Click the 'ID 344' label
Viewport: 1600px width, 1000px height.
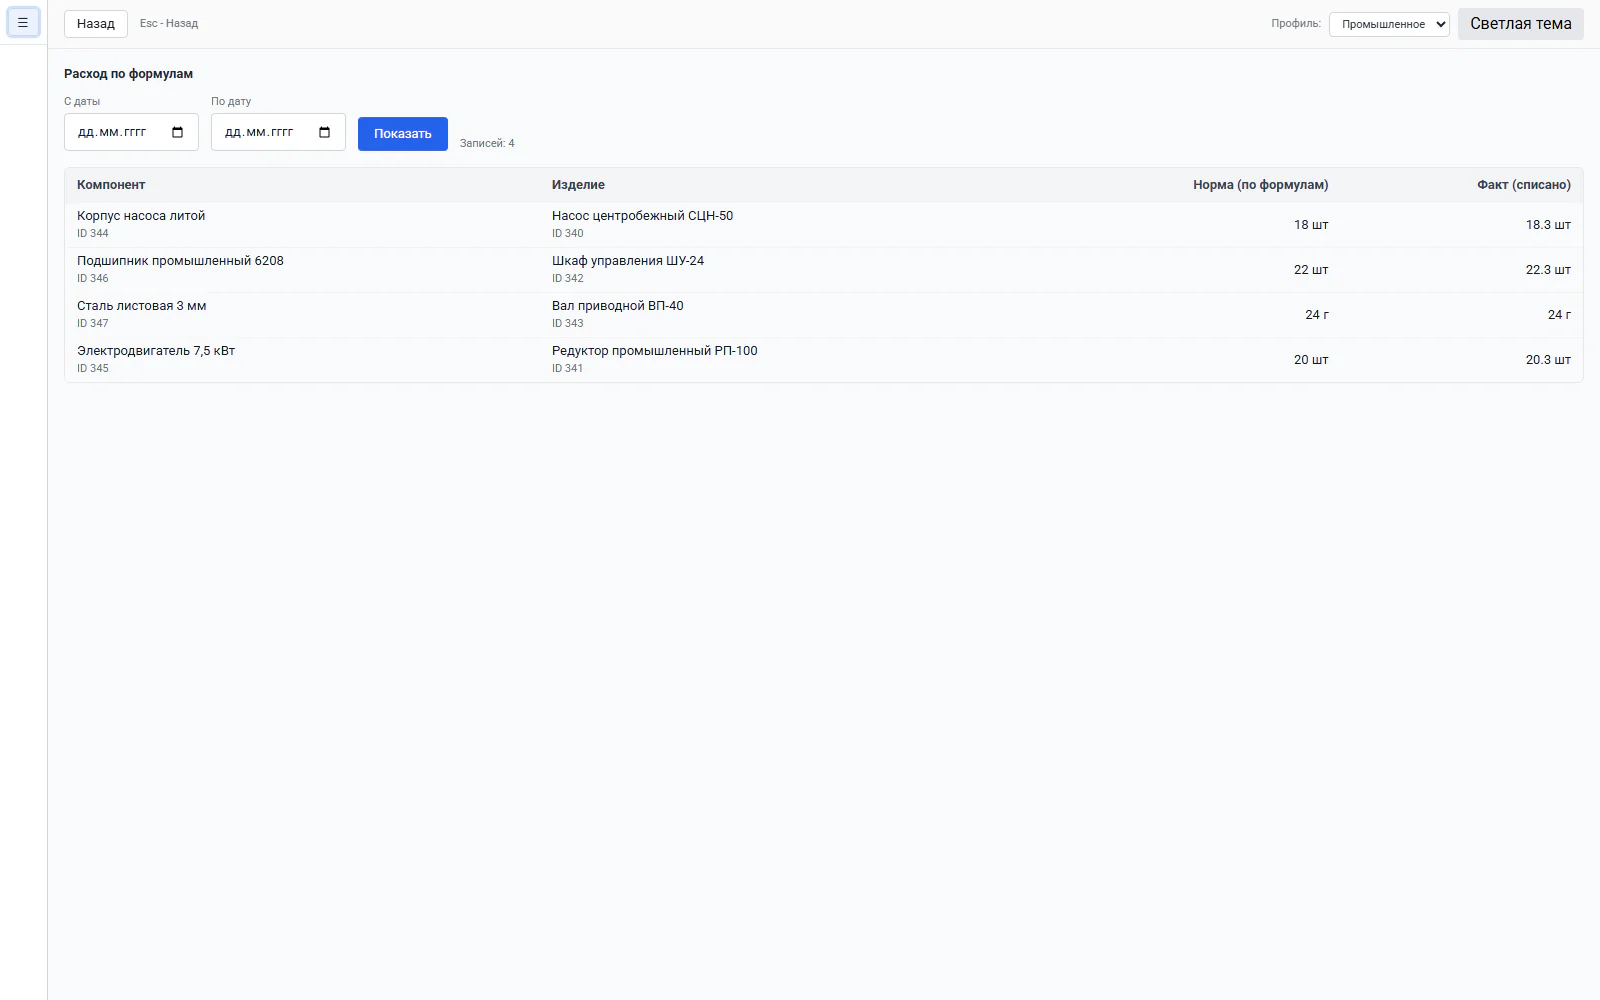point(93,234)
